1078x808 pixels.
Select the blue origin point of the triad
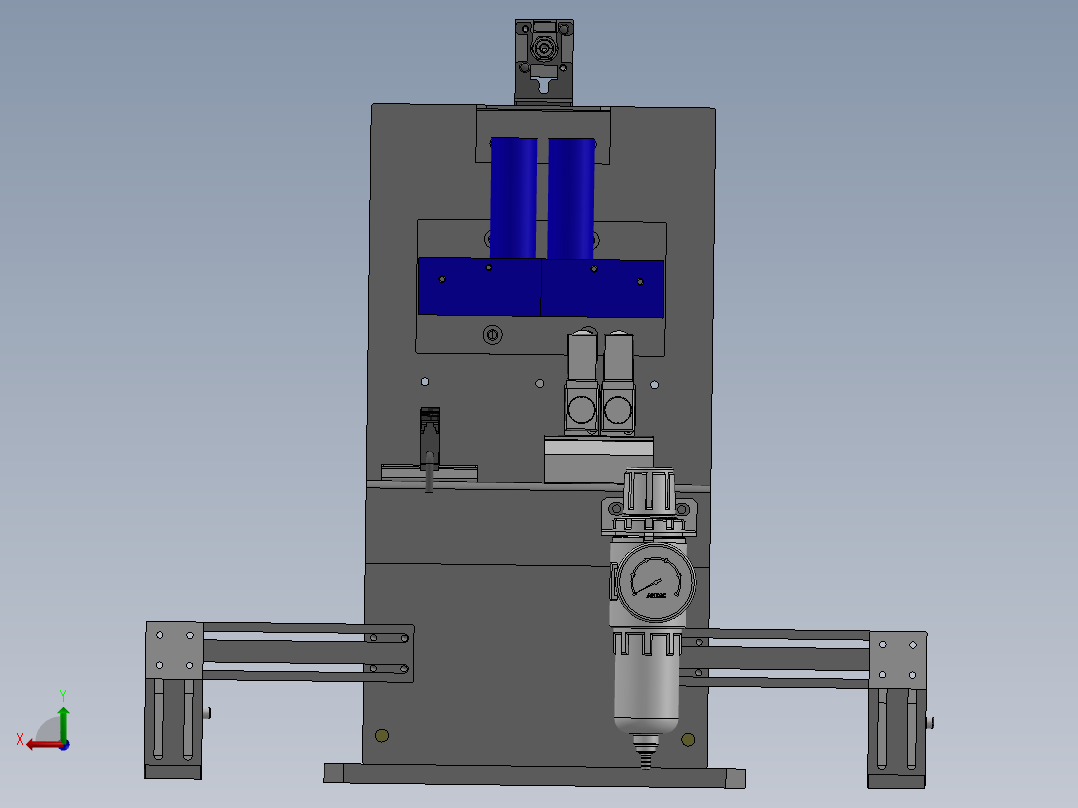[x=64, y=745]
